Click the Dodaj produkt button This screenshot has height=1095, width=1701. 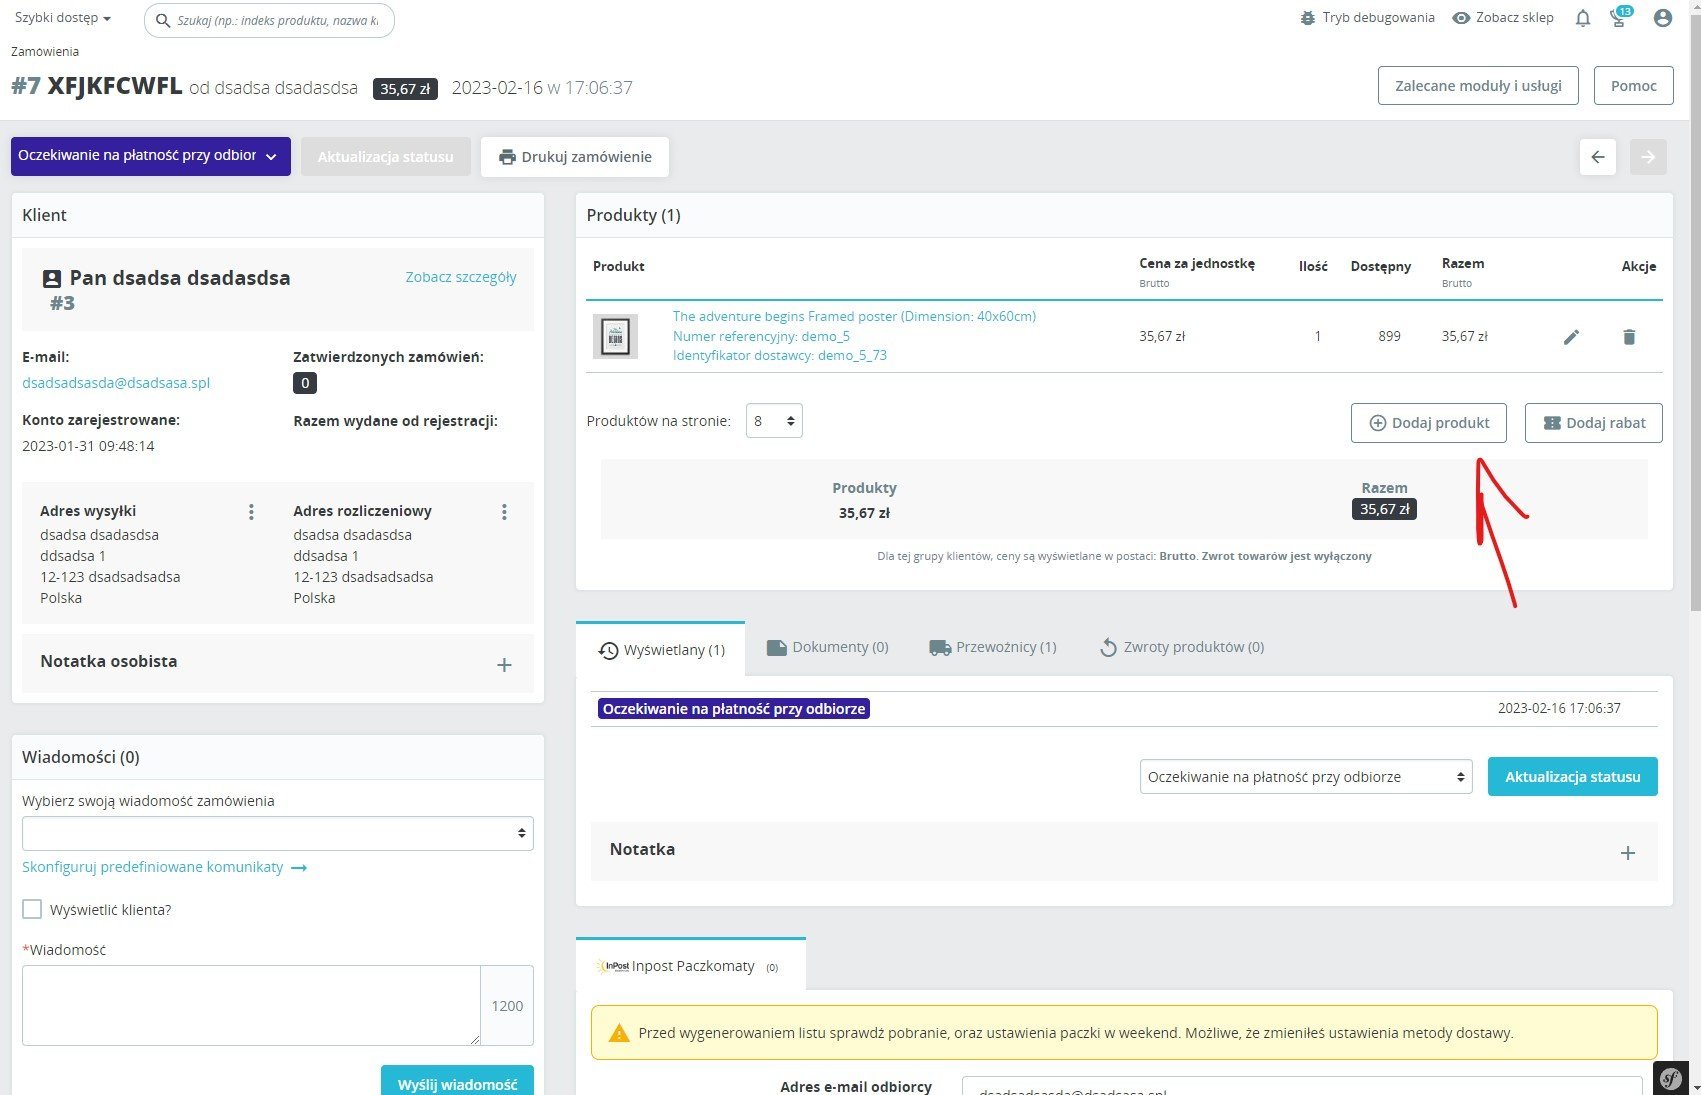point(1429,423)
